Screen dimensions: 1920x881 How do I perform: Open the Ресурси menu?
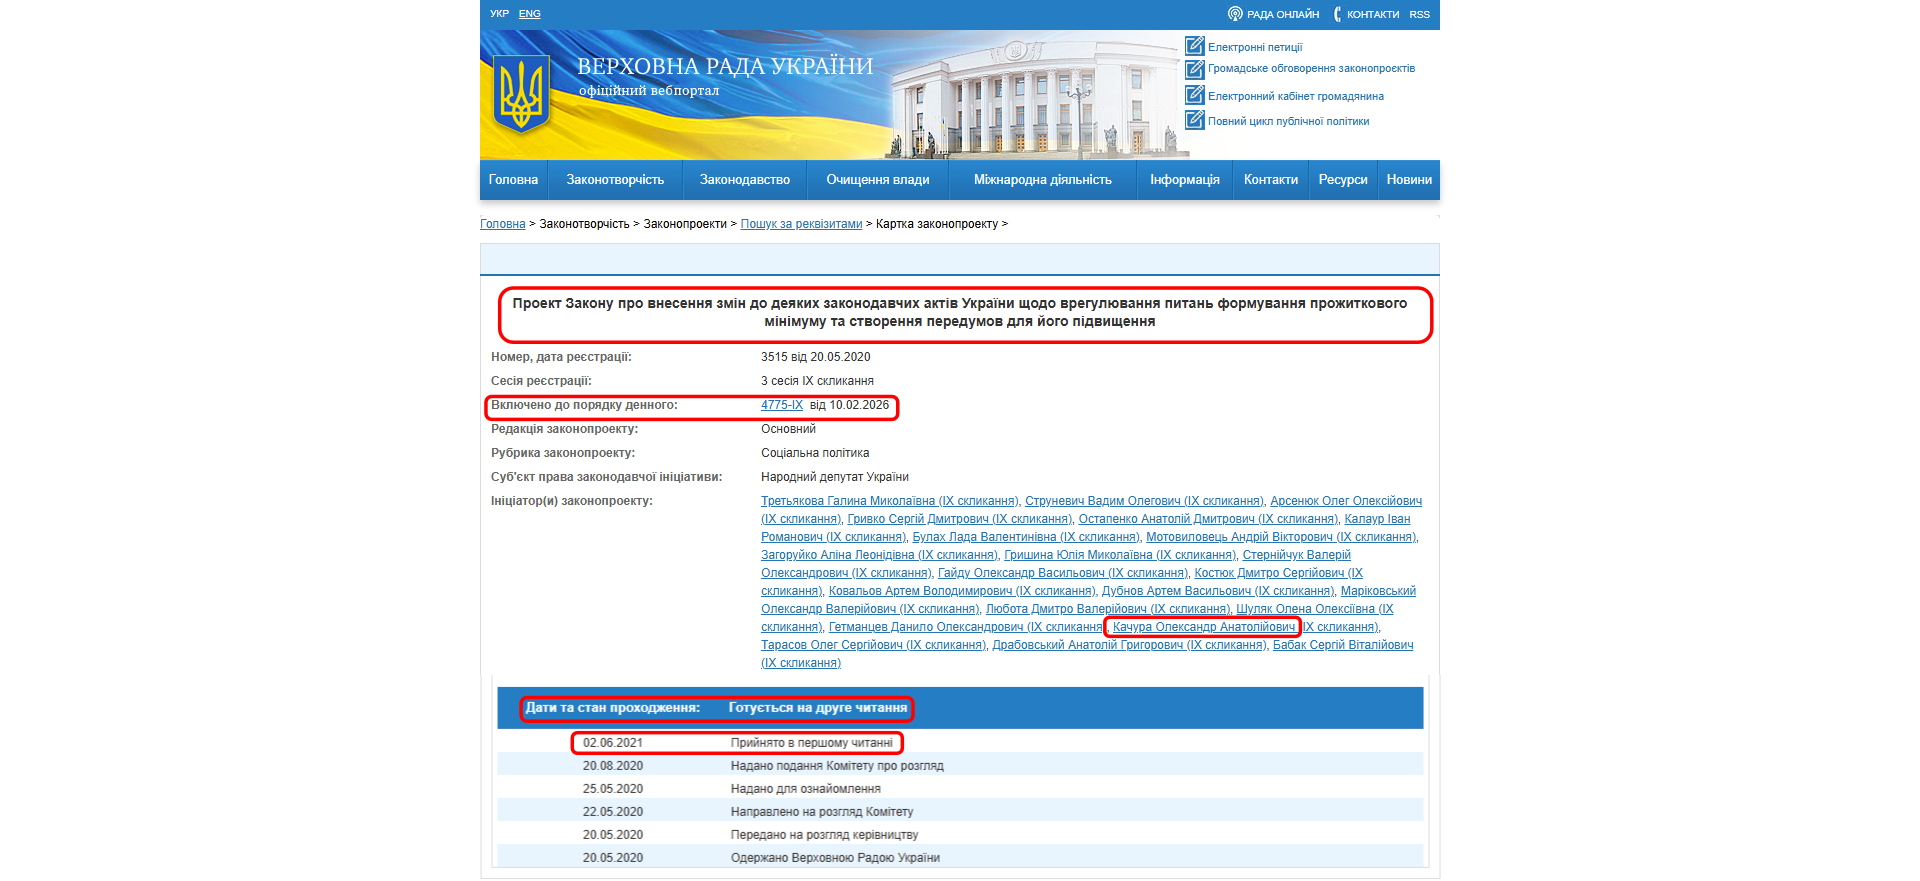1343,180
